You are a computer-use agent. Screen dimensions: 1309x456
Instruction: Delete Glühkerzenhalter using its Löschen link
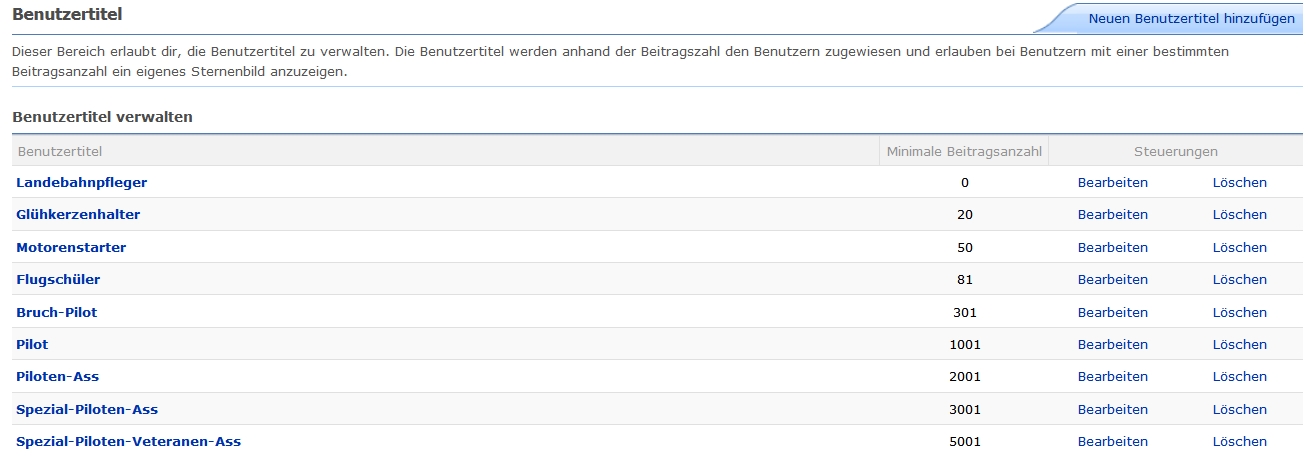point(1239,214)
